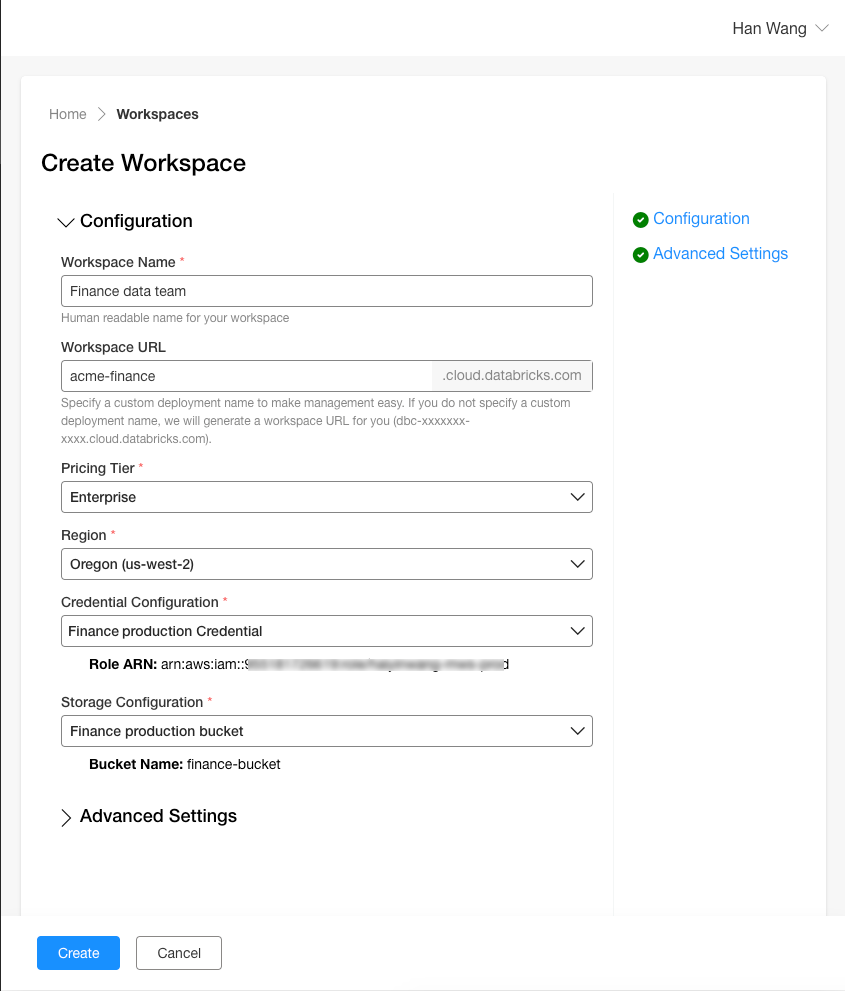The image size is (845, 991).
Task: Go to Home in the breadcrumb
Action: click(x=68, y=114)
